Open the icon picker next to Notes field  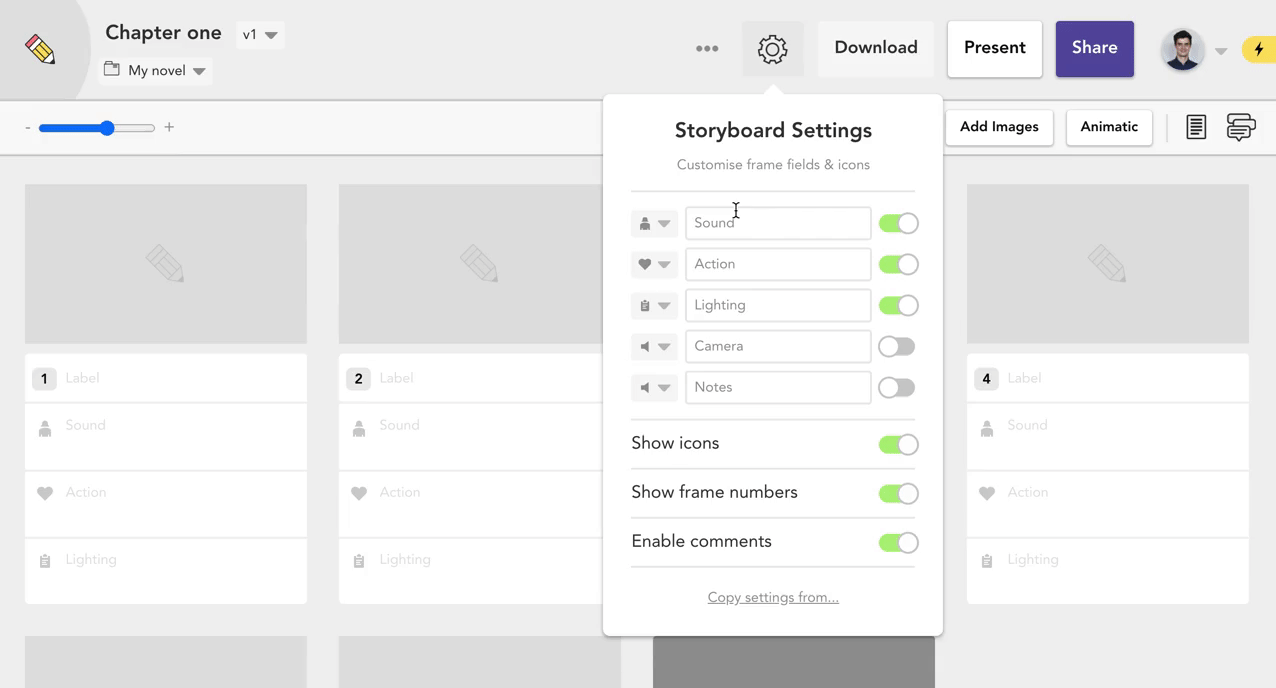tap(666, 387)
